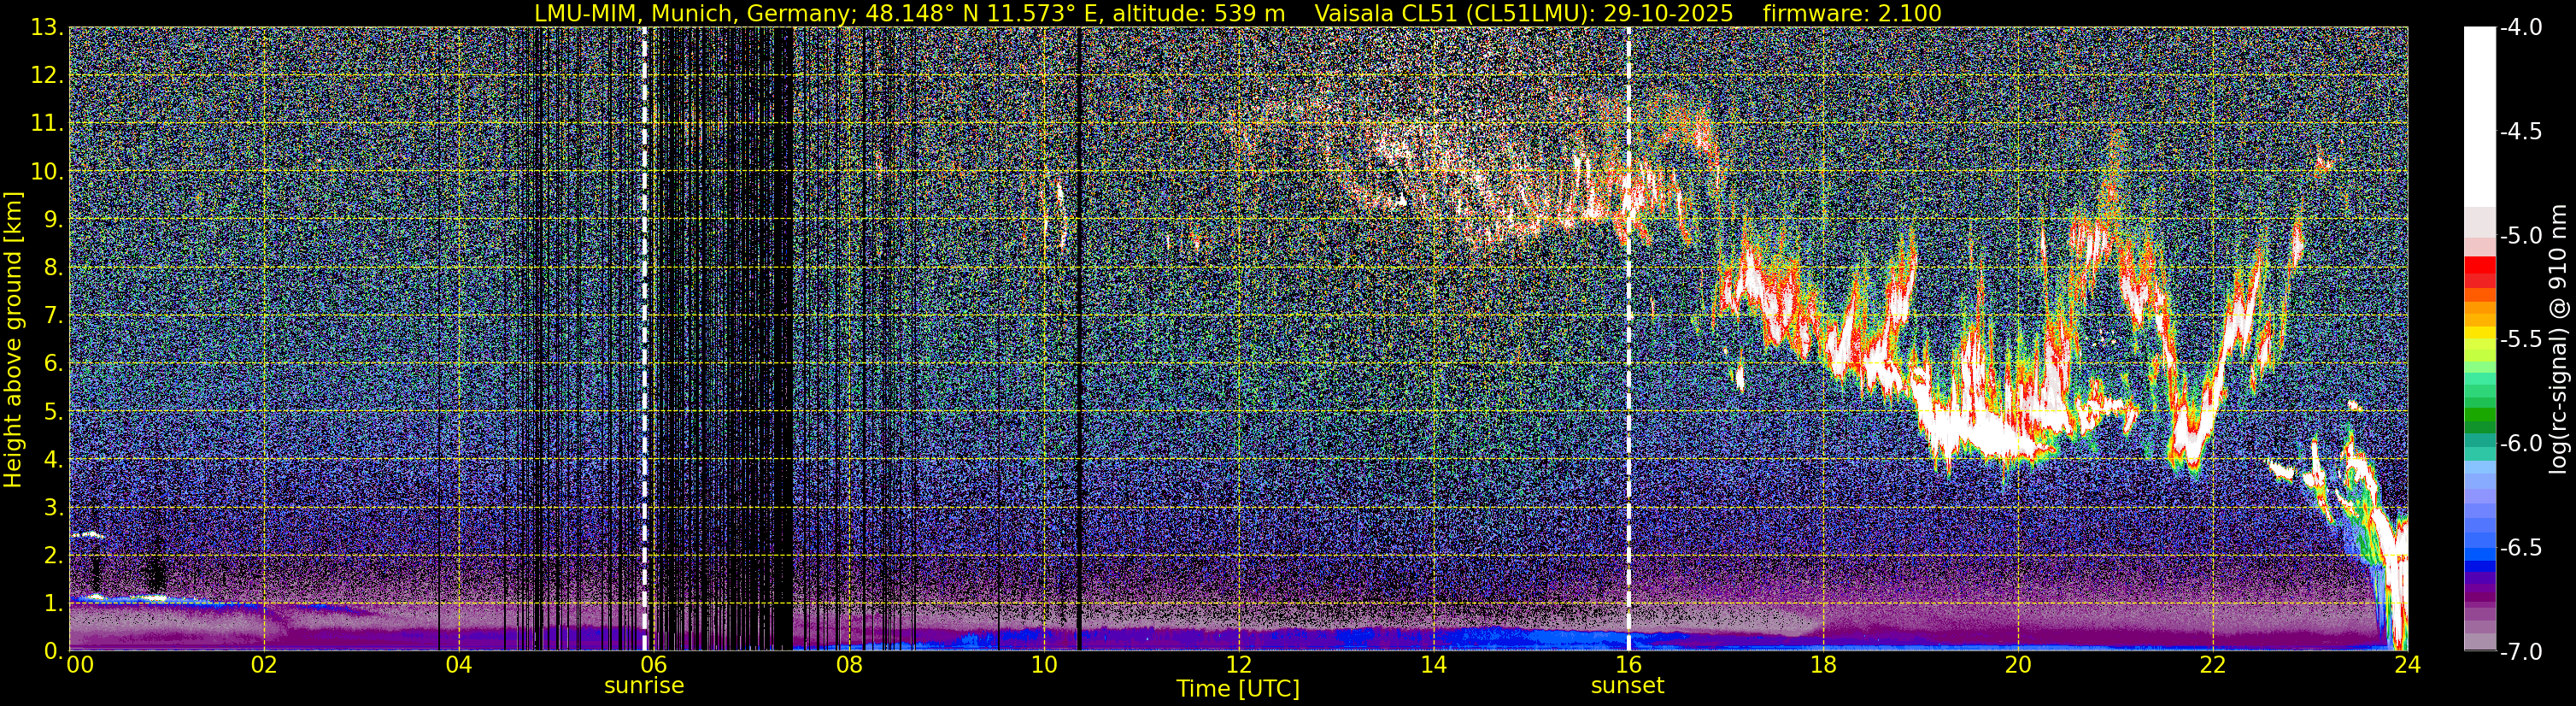Screen dimensions: 2576x706
Task: Click the height-axis tick label 9 km
Action: point(54,220)
